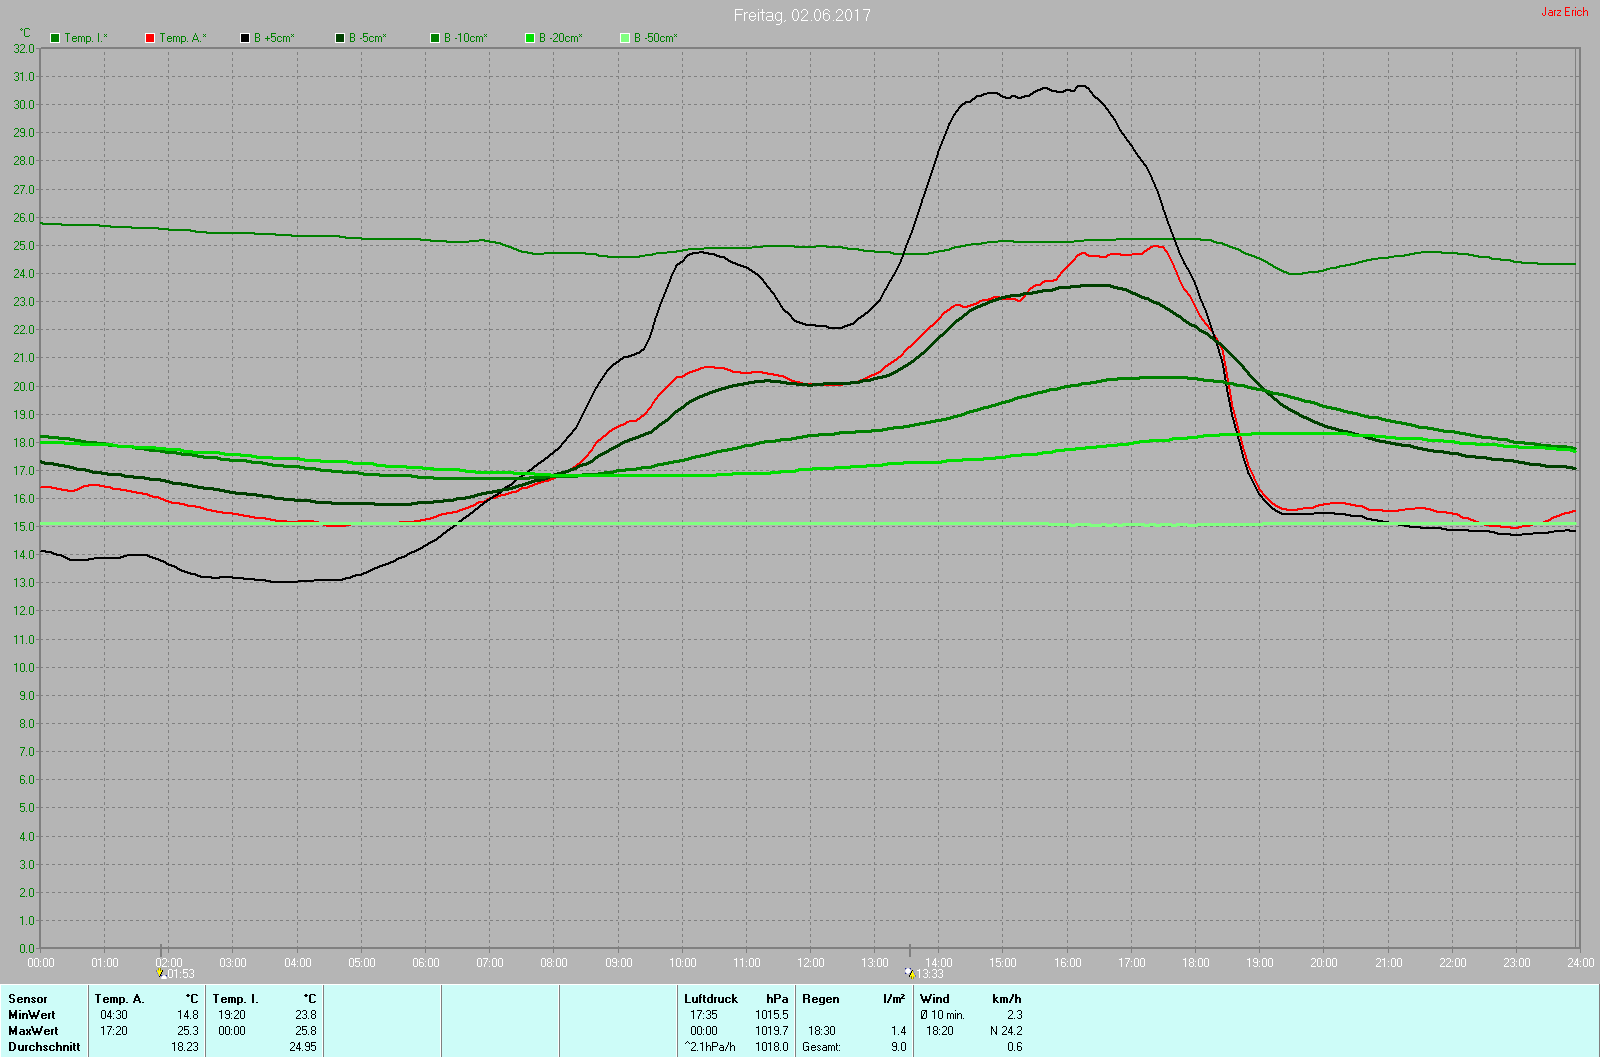
Task: Click the marker icon at 13:33
Action: (910, 973)
